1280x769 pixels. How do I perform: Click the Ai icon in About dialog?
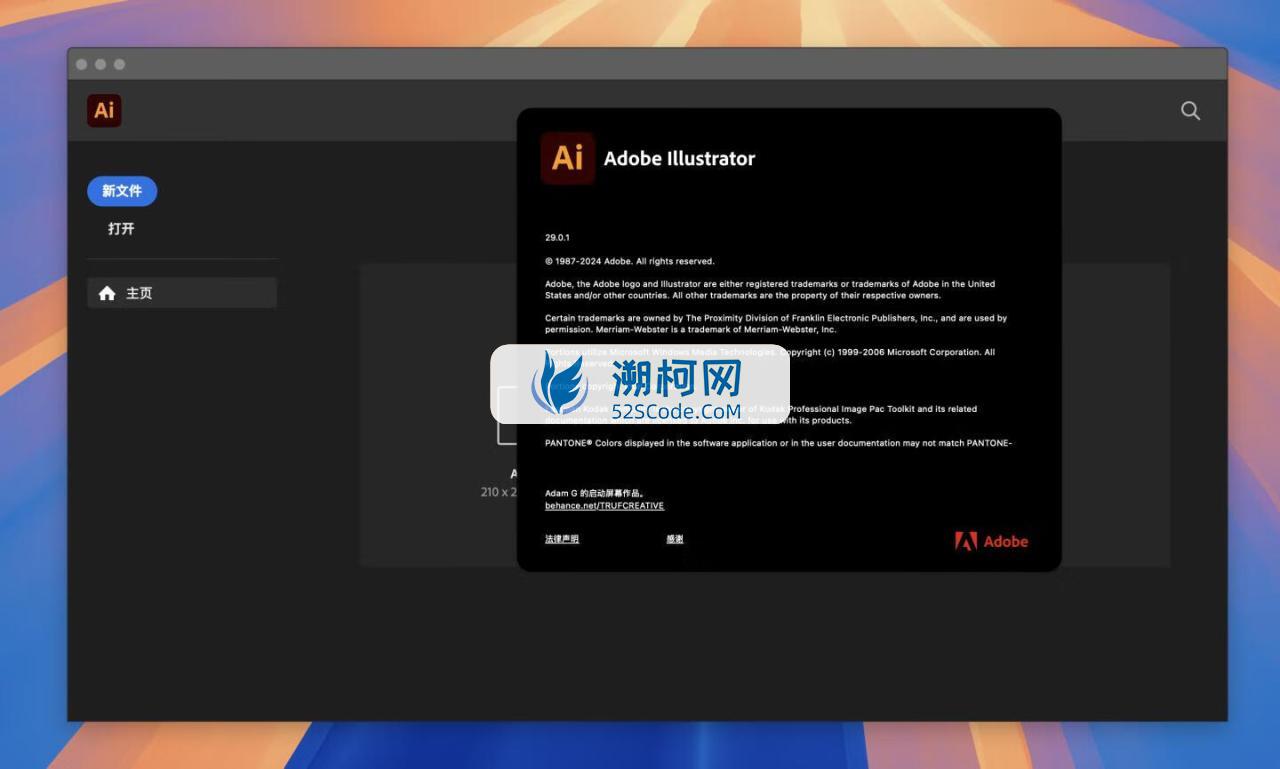567,158
